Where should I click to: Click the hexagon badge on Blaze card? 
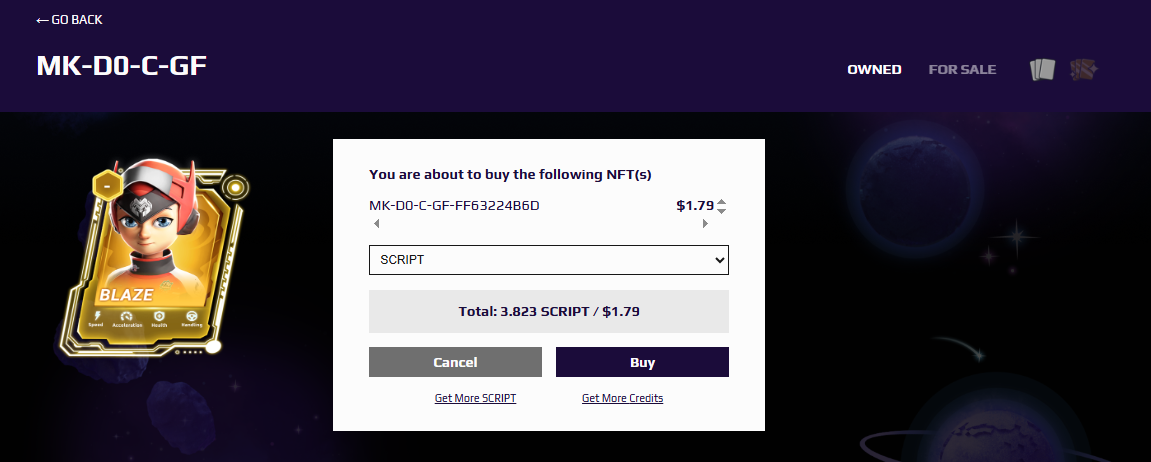[x=108, y=187]
